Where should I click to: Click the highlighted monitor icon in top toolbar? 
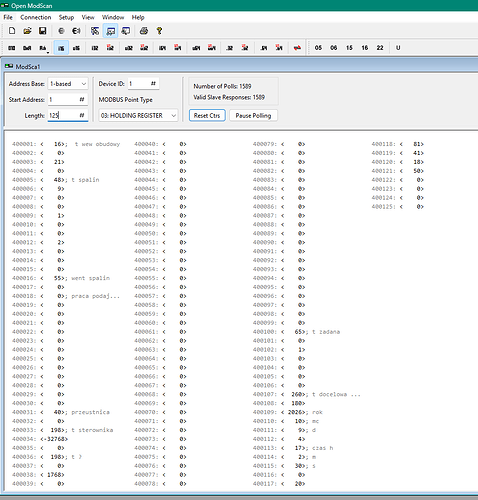111,31
